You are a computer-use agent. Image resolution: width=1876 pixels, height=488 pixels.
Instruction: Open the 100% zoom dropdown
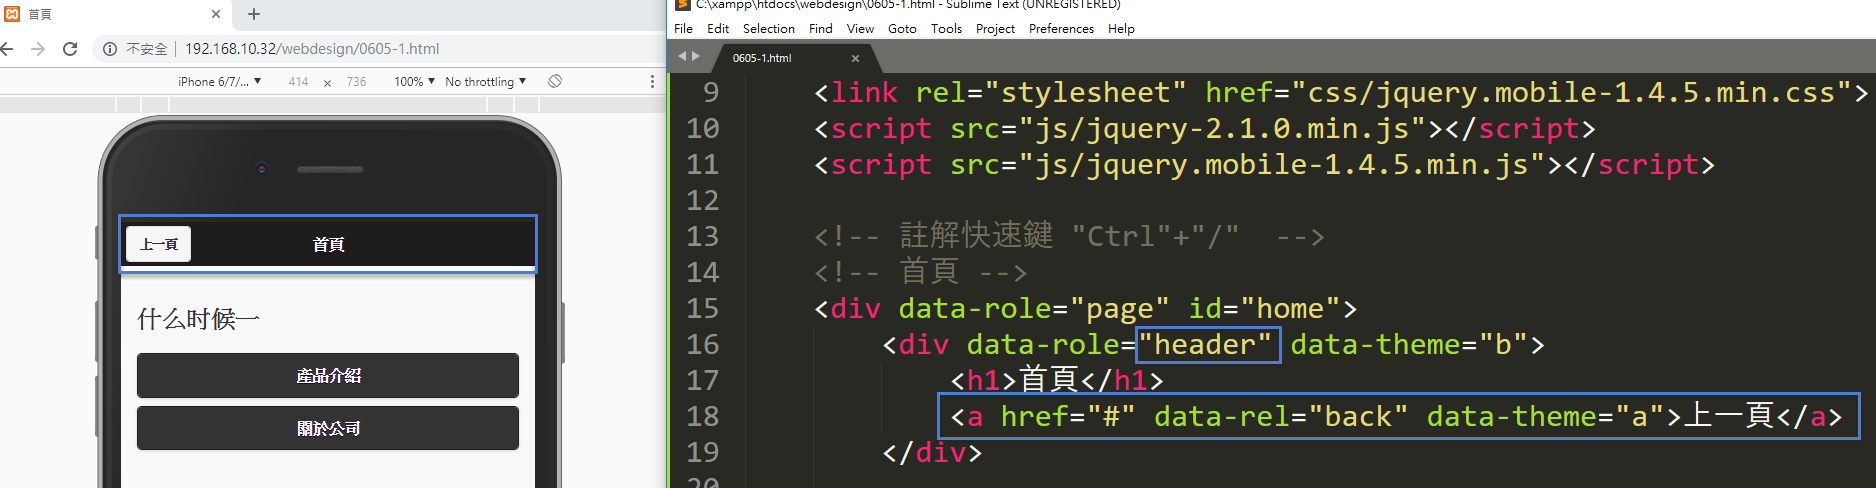click(414, 81)
